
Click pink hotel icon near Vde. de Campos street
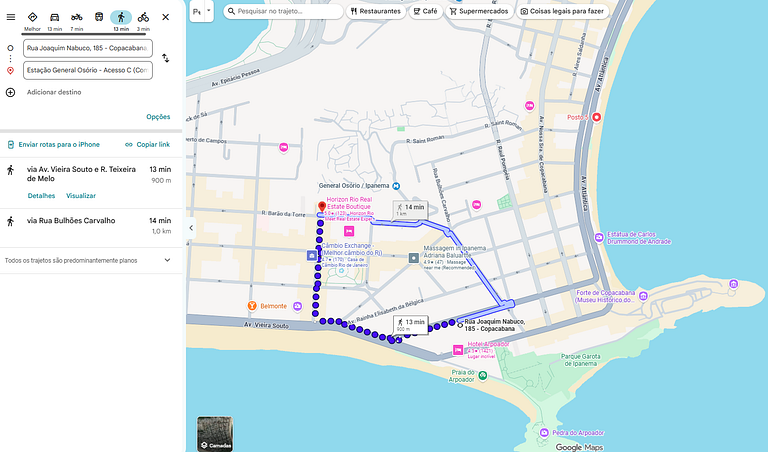pyautogui.click(x=283, y=147)
